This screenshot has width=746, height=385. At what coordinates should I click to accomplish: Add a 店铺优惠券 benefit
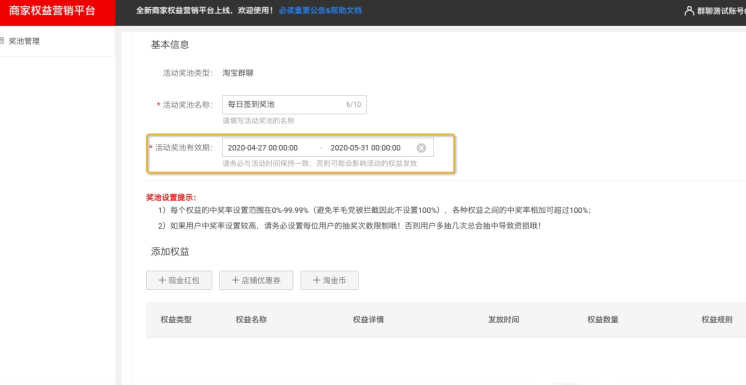click(256, 280)
